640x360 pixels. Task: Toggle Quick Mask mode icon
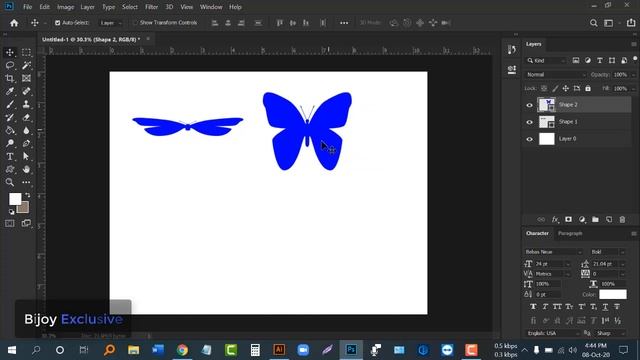(10, 223)
